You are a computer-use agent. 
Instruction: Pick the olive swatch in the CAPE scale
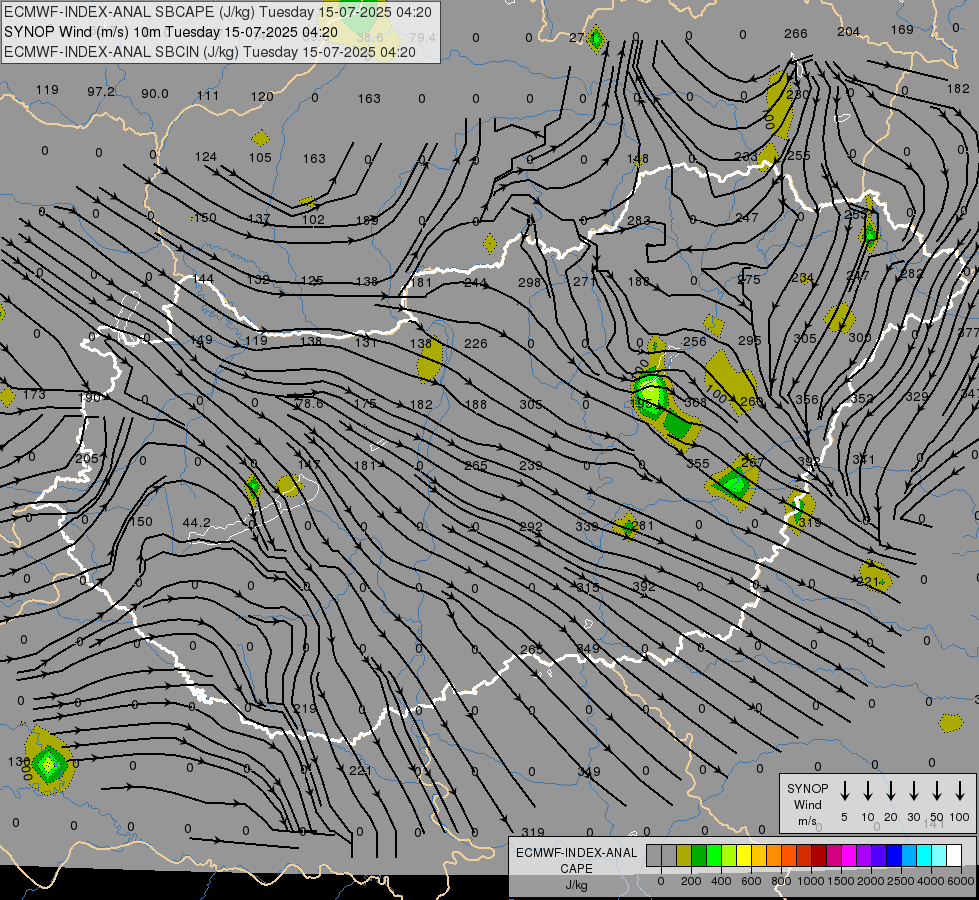point(684,856)
